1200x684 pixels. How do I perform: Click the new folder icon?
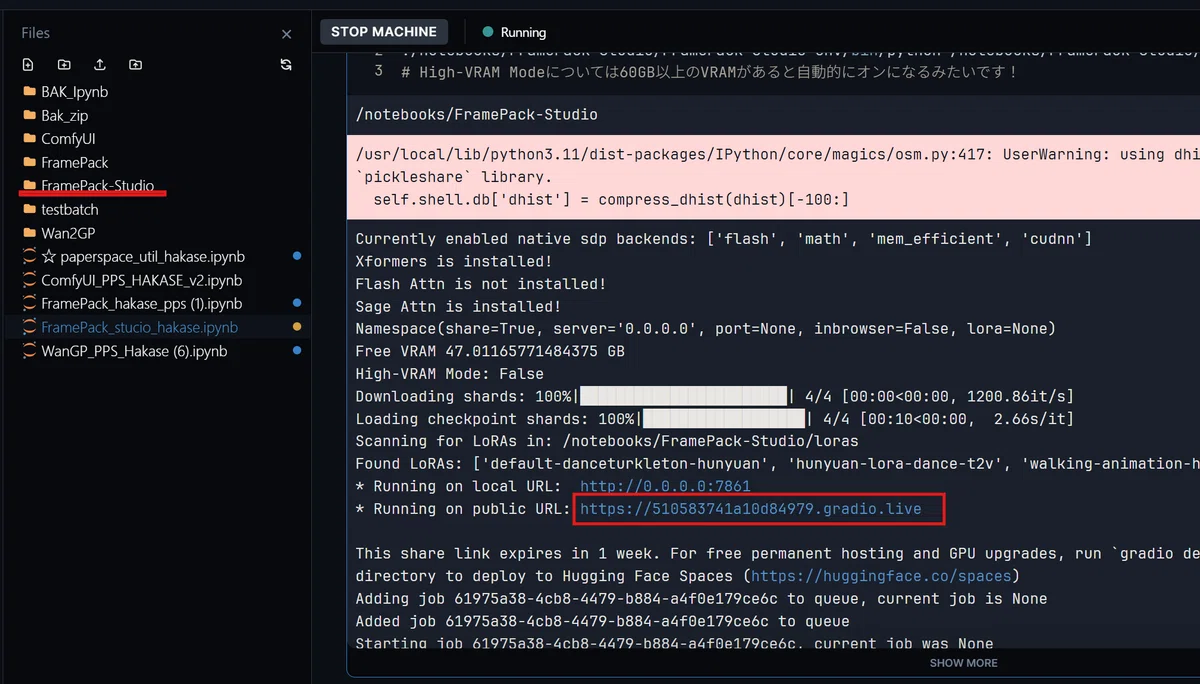tap(64, 65)
